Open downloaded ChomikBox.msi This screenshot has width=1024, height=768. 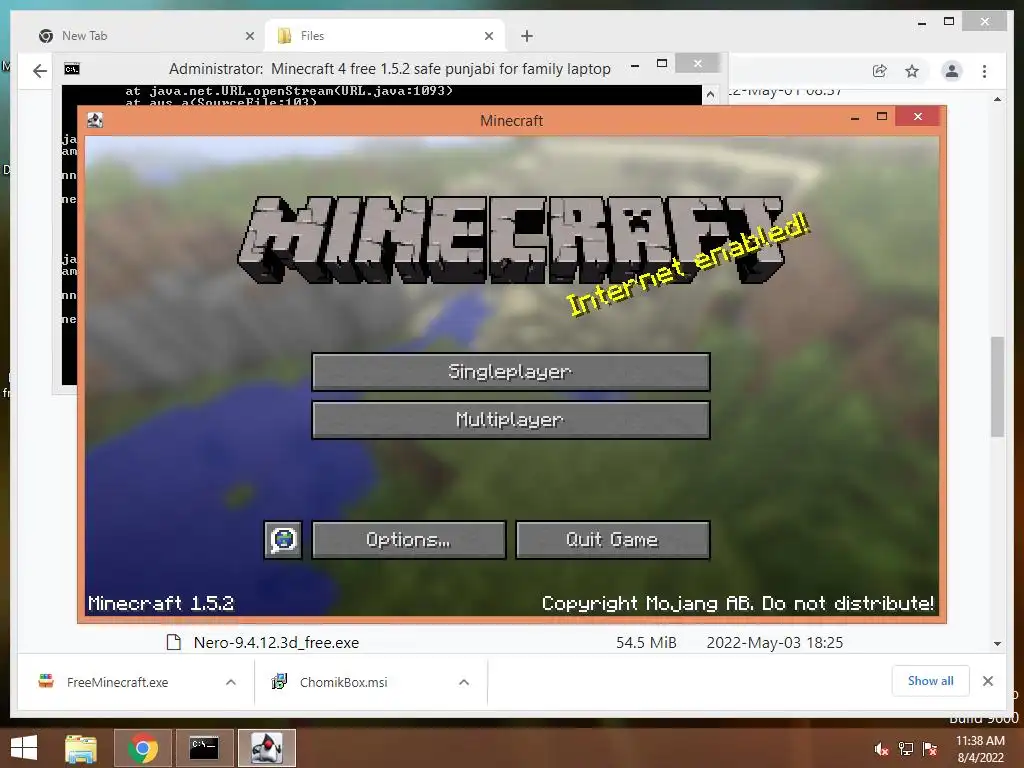click(344, 682)
